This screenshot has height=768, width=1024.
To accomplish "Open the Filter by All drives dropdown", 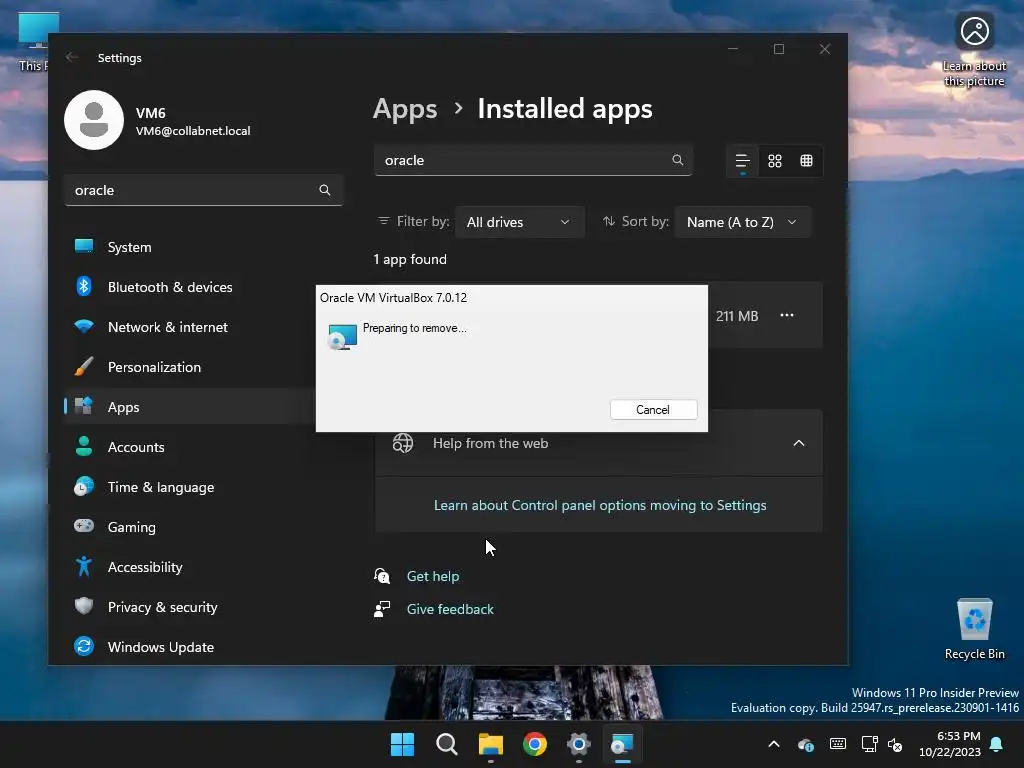I will pyautogui.click(x=520, y=222).
